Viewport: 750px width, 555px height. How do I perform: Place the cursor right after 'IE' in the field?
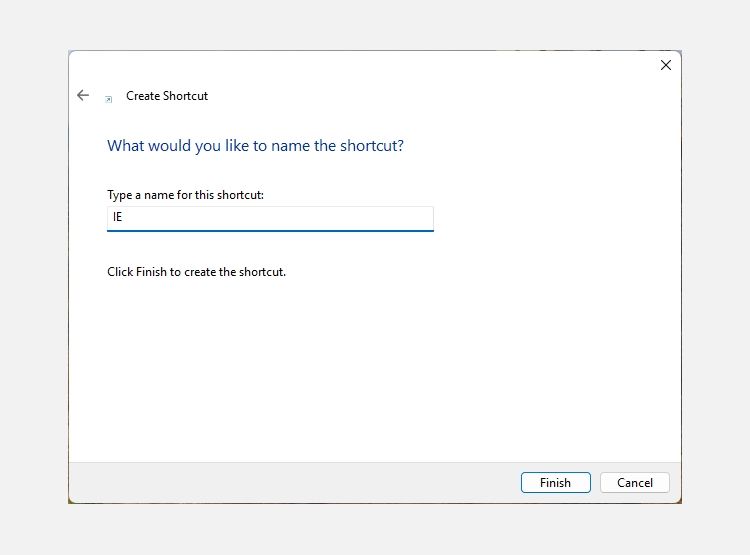(123, 218)
